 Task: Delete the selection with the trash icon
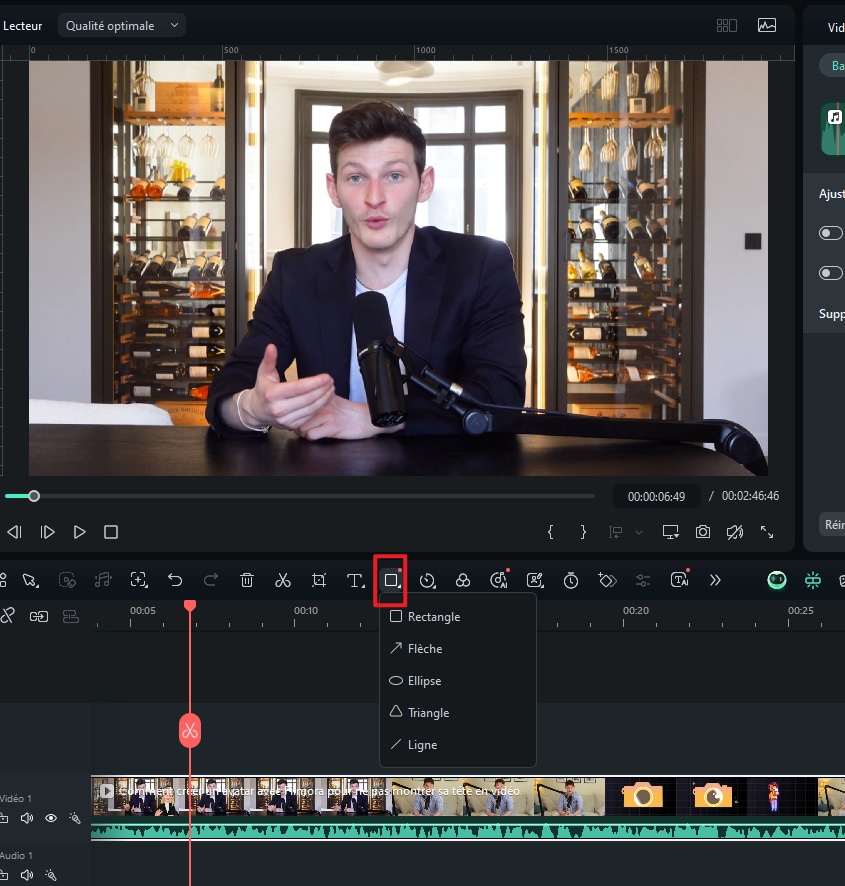[246, 580]
